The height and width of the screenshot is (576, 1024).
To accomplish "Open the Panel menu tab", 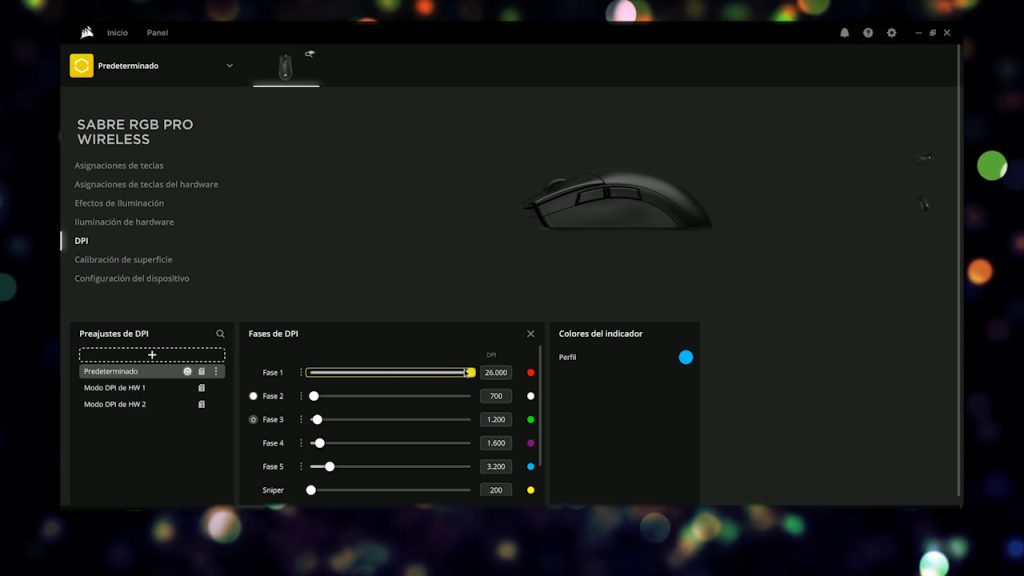I will tap(157, 33).
